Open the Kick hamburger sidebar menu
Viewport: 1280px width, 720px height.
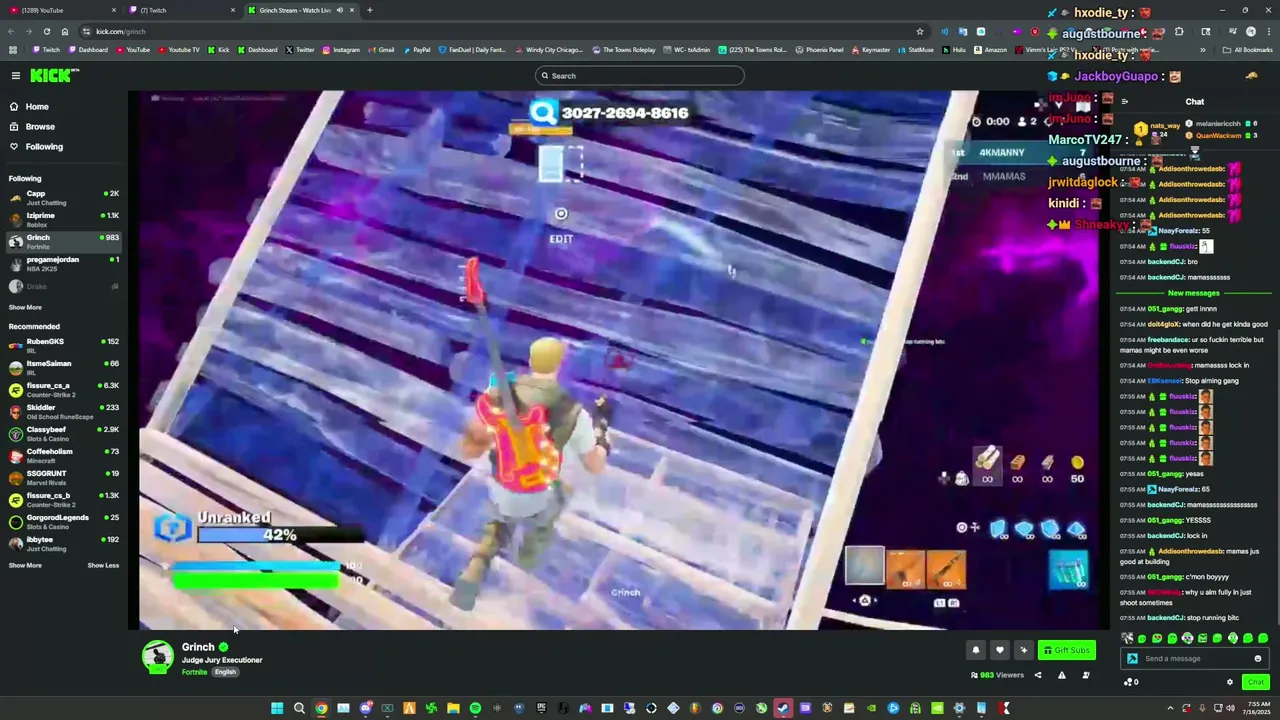(x=16, y=76)
